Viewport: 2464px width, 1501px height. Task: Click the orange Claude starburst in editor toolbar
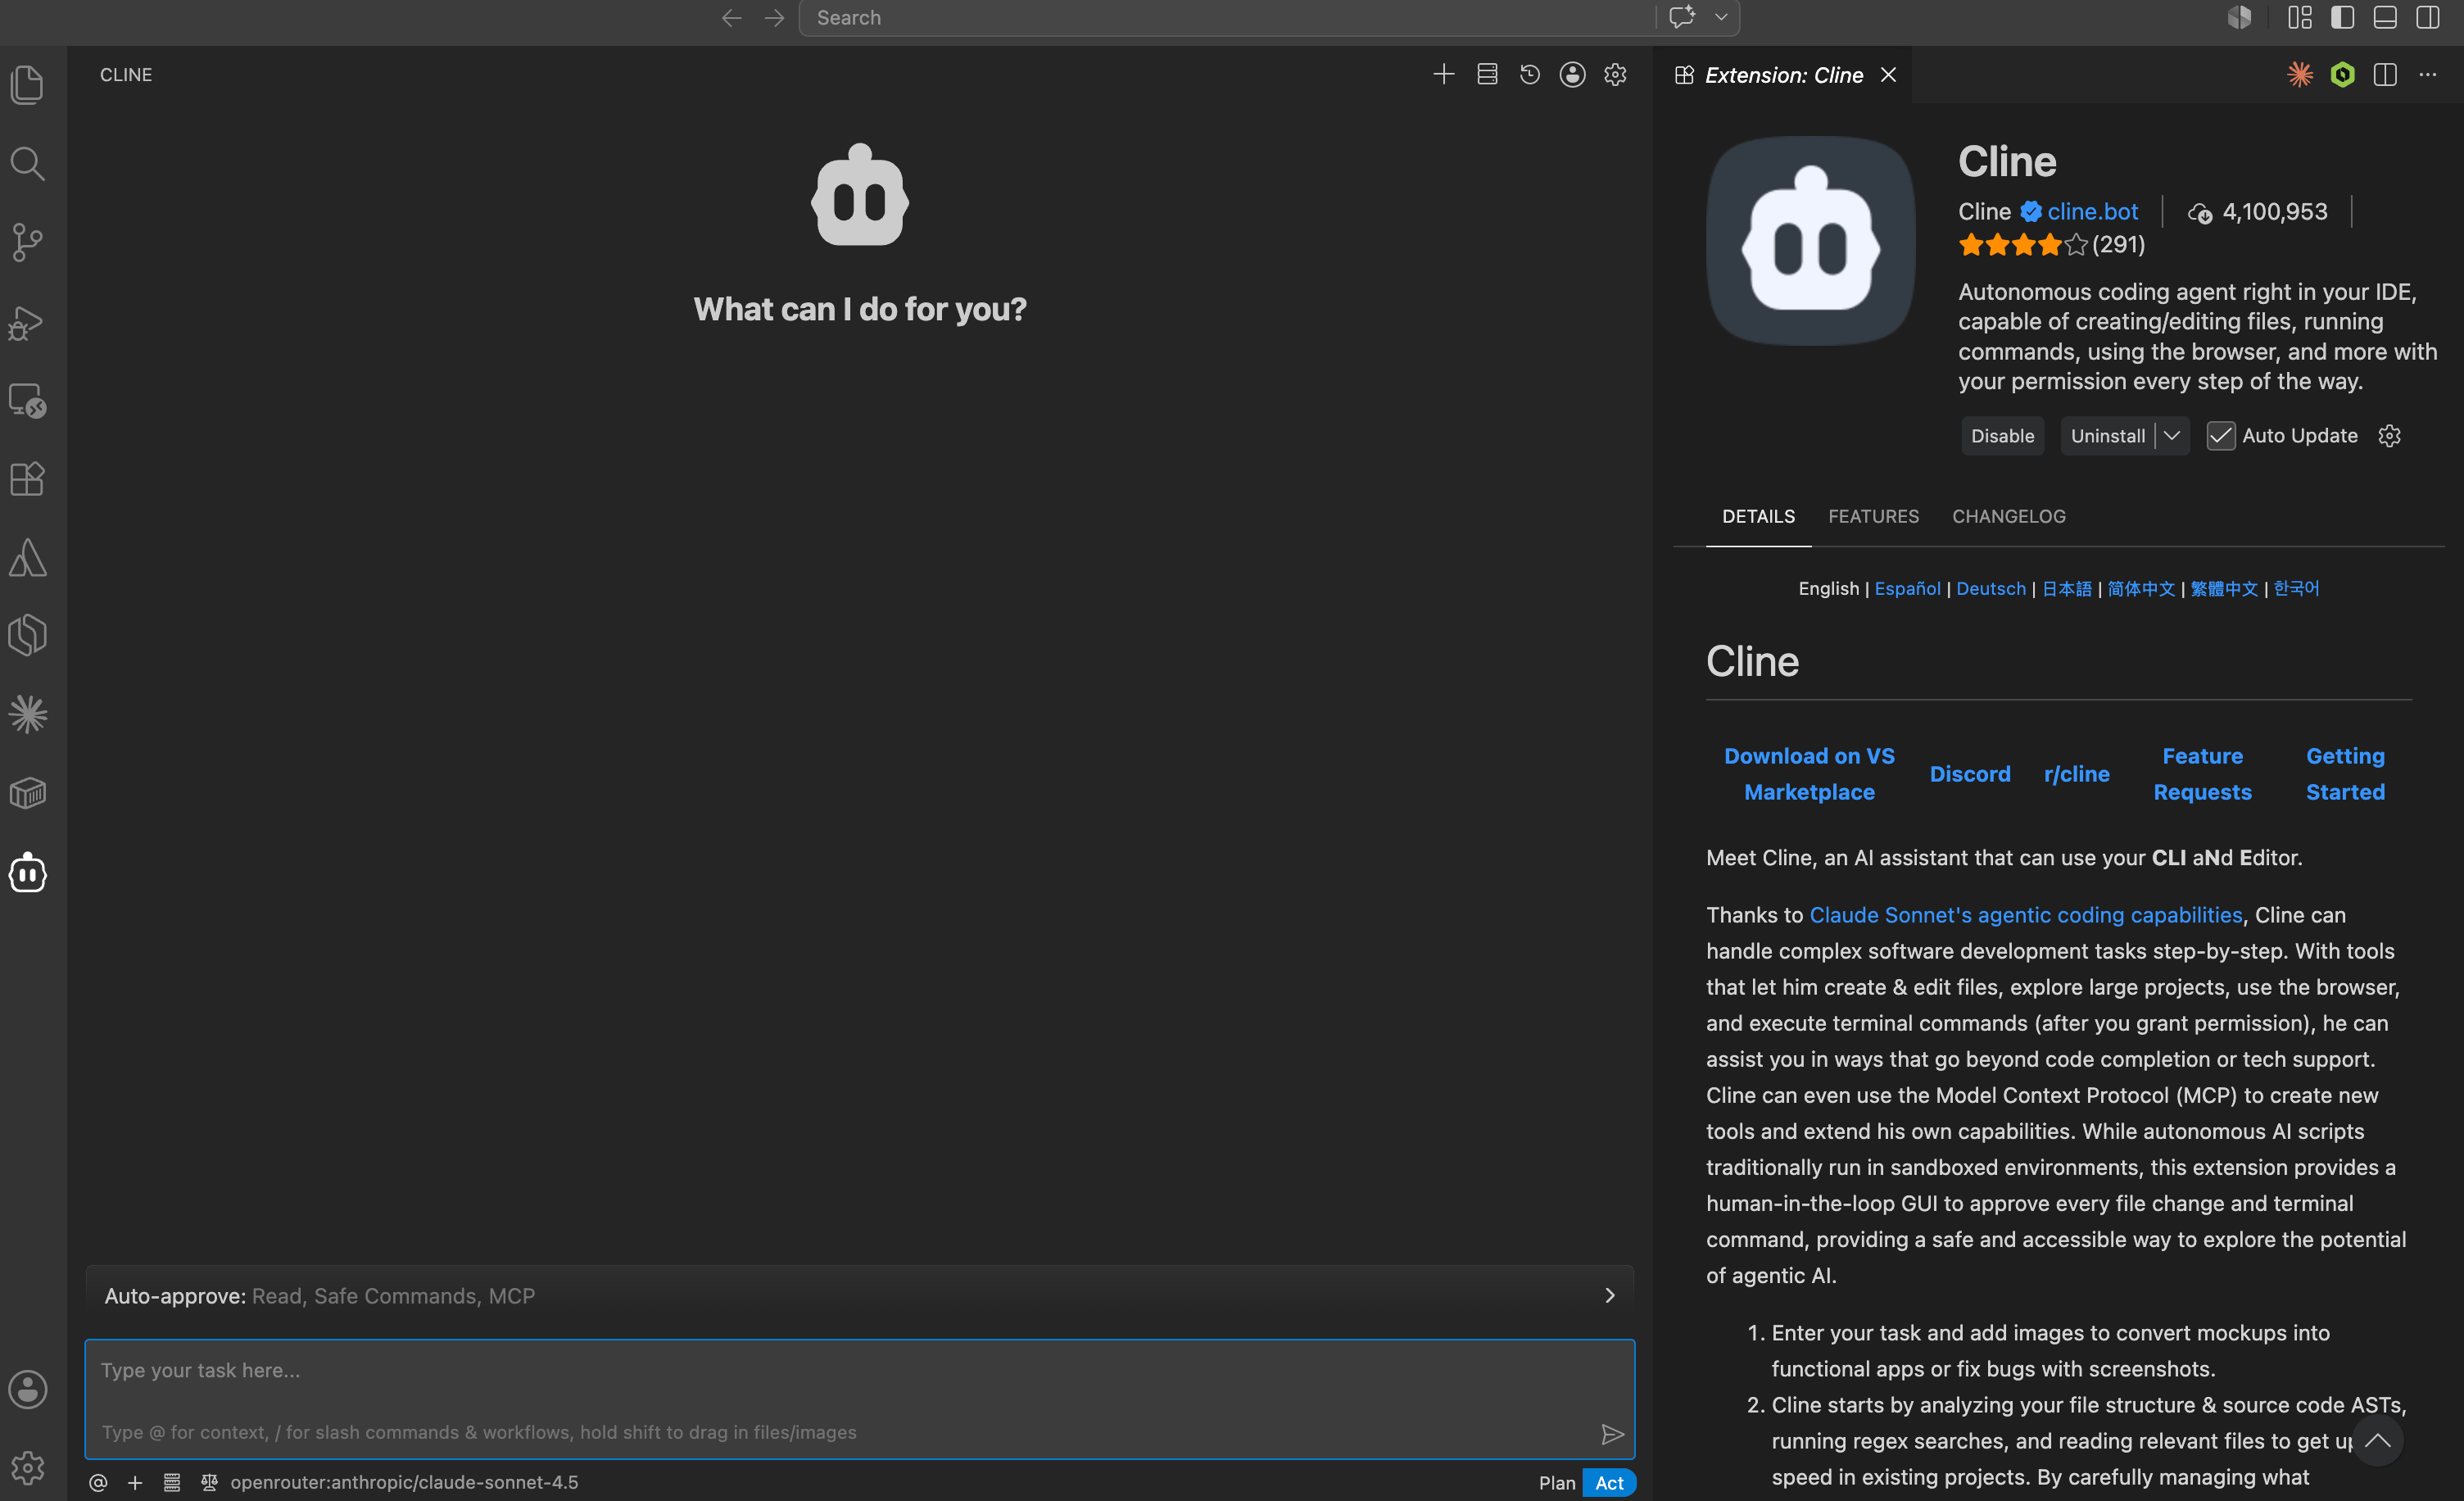pos(2300,74)
